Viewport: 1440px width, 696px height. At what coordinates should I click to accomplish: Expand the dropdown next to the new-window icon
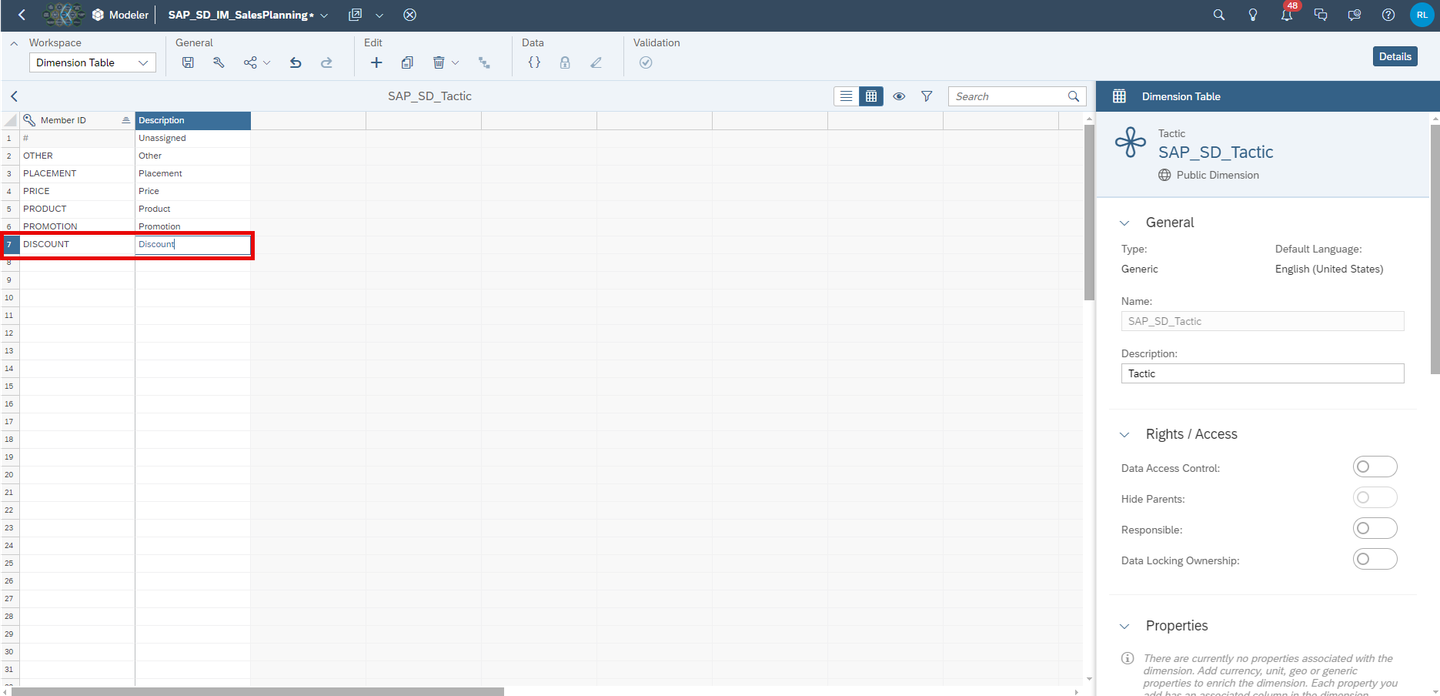point(380,15)
